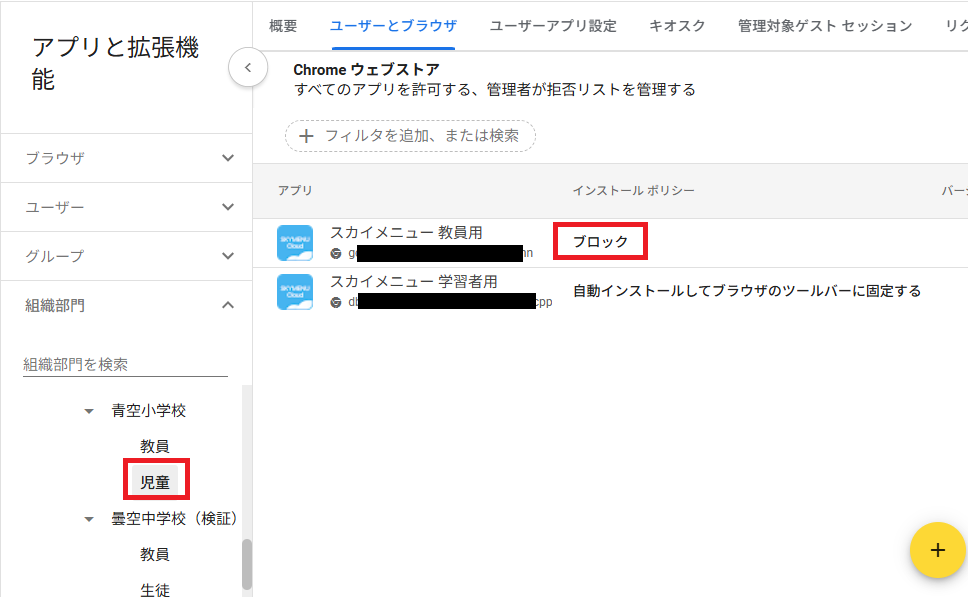Viewport: 968px width, 597px height.
Task: Expand the ユーザー section
Action: (228, 207)
